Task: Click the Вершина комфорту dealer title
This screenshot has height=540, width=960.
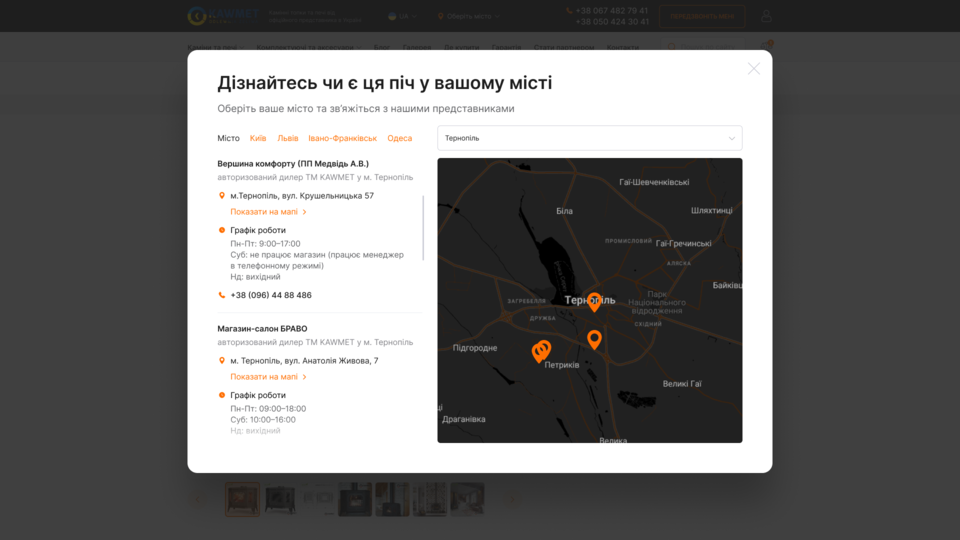Action: tap(293, 163)
